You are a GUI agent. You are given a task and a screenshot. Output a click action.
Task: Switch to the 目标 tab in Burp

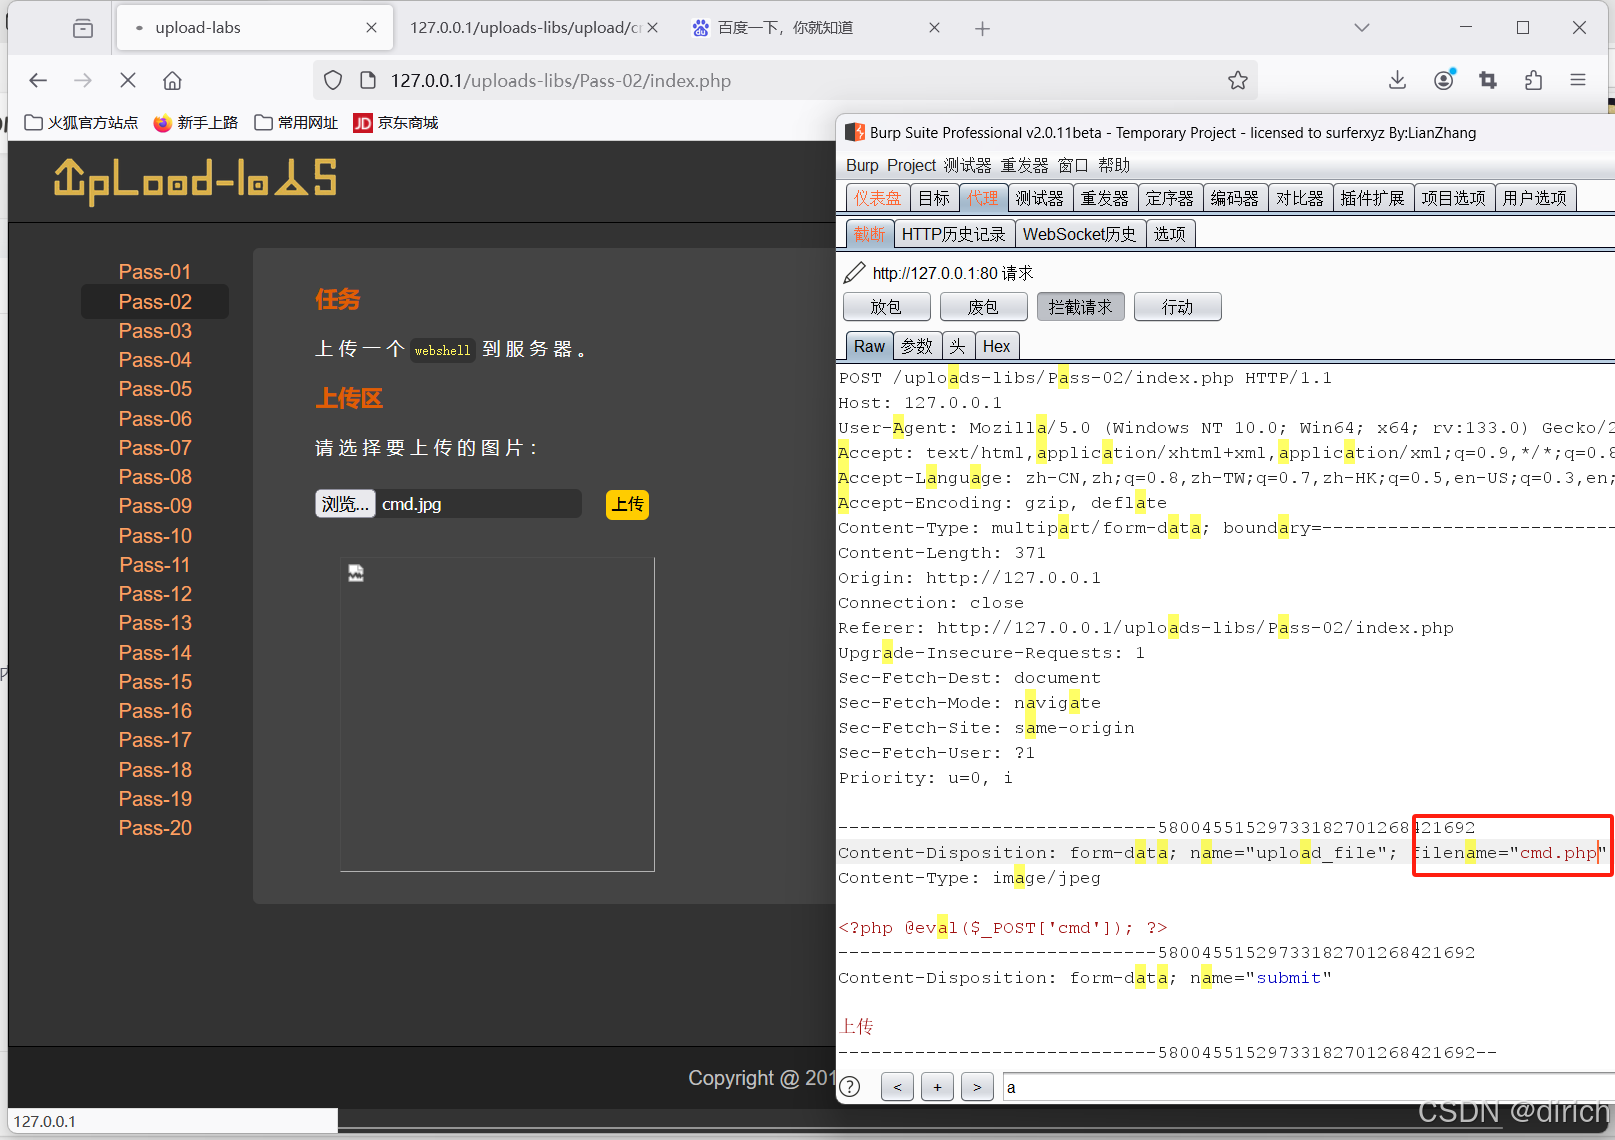[x=934, y=198]
